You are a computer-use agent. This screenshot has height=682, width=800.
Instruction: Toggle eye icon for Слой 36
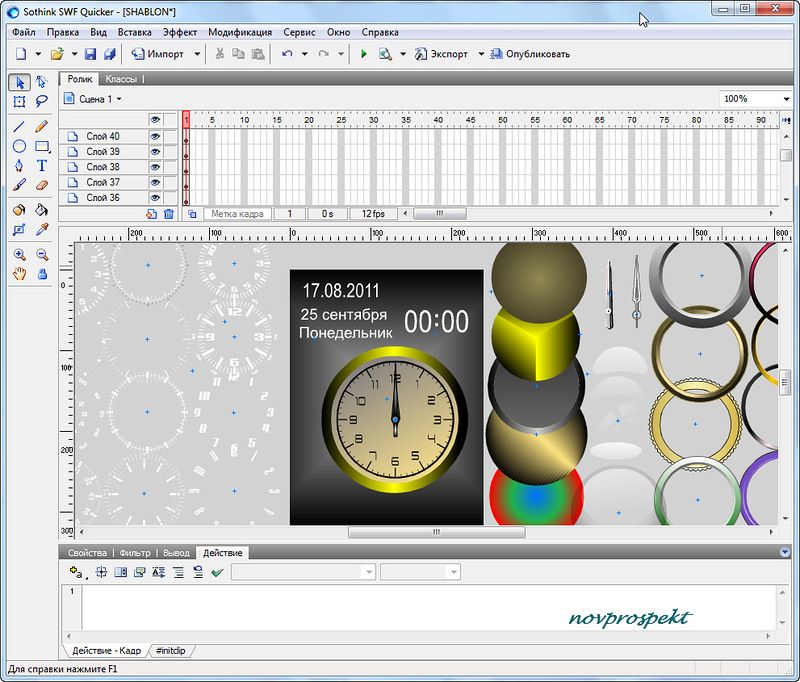pyautogui.click(x=155, y=198)
